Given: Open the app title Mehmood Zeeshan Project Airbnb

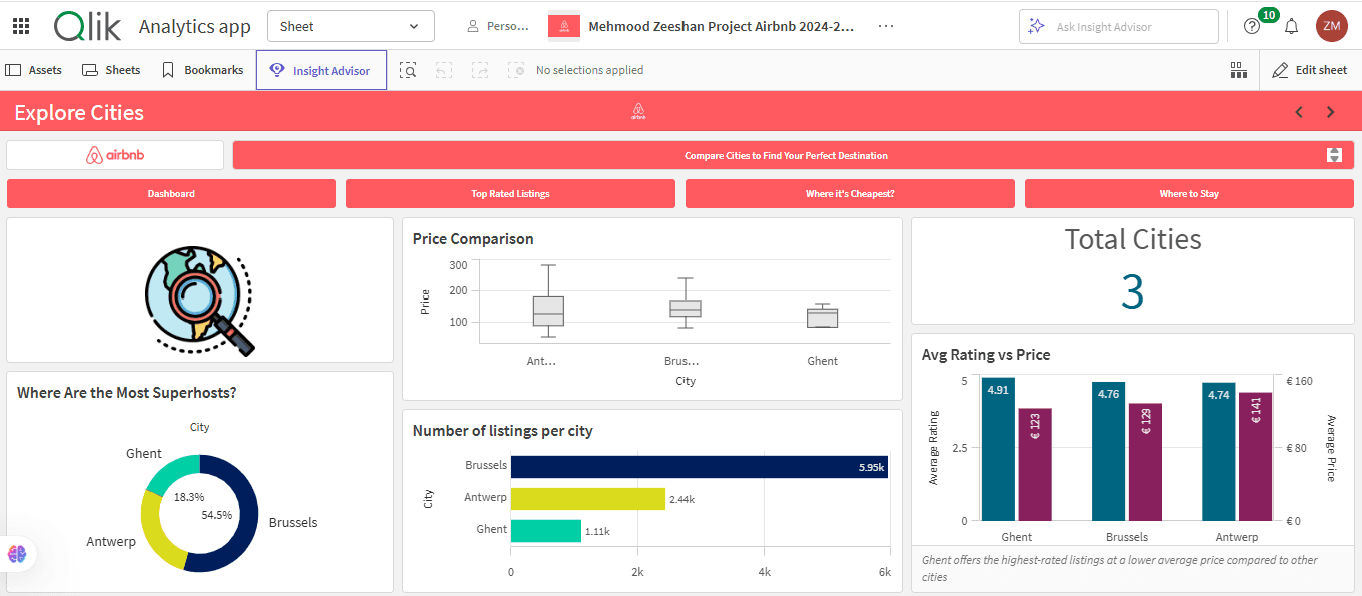Looking at the screenshot, I should pos(721,26).
